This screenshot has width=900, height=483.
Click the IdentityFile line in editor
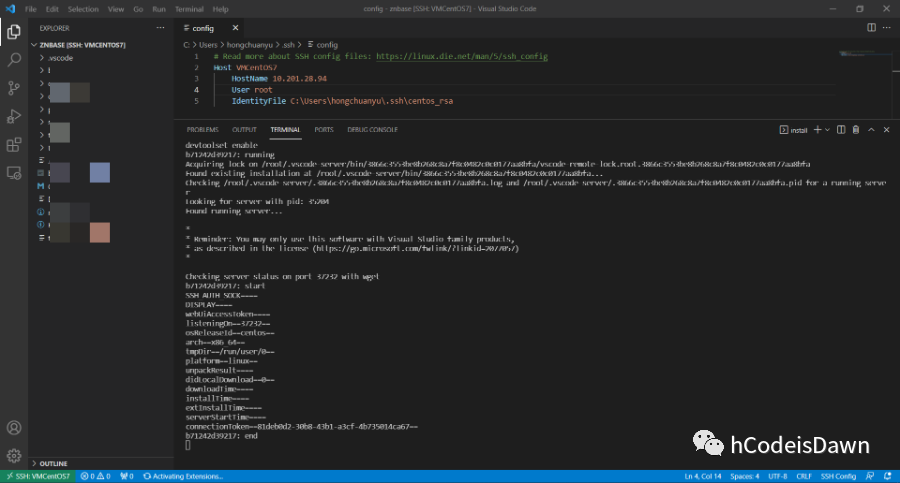coord(342,101)
